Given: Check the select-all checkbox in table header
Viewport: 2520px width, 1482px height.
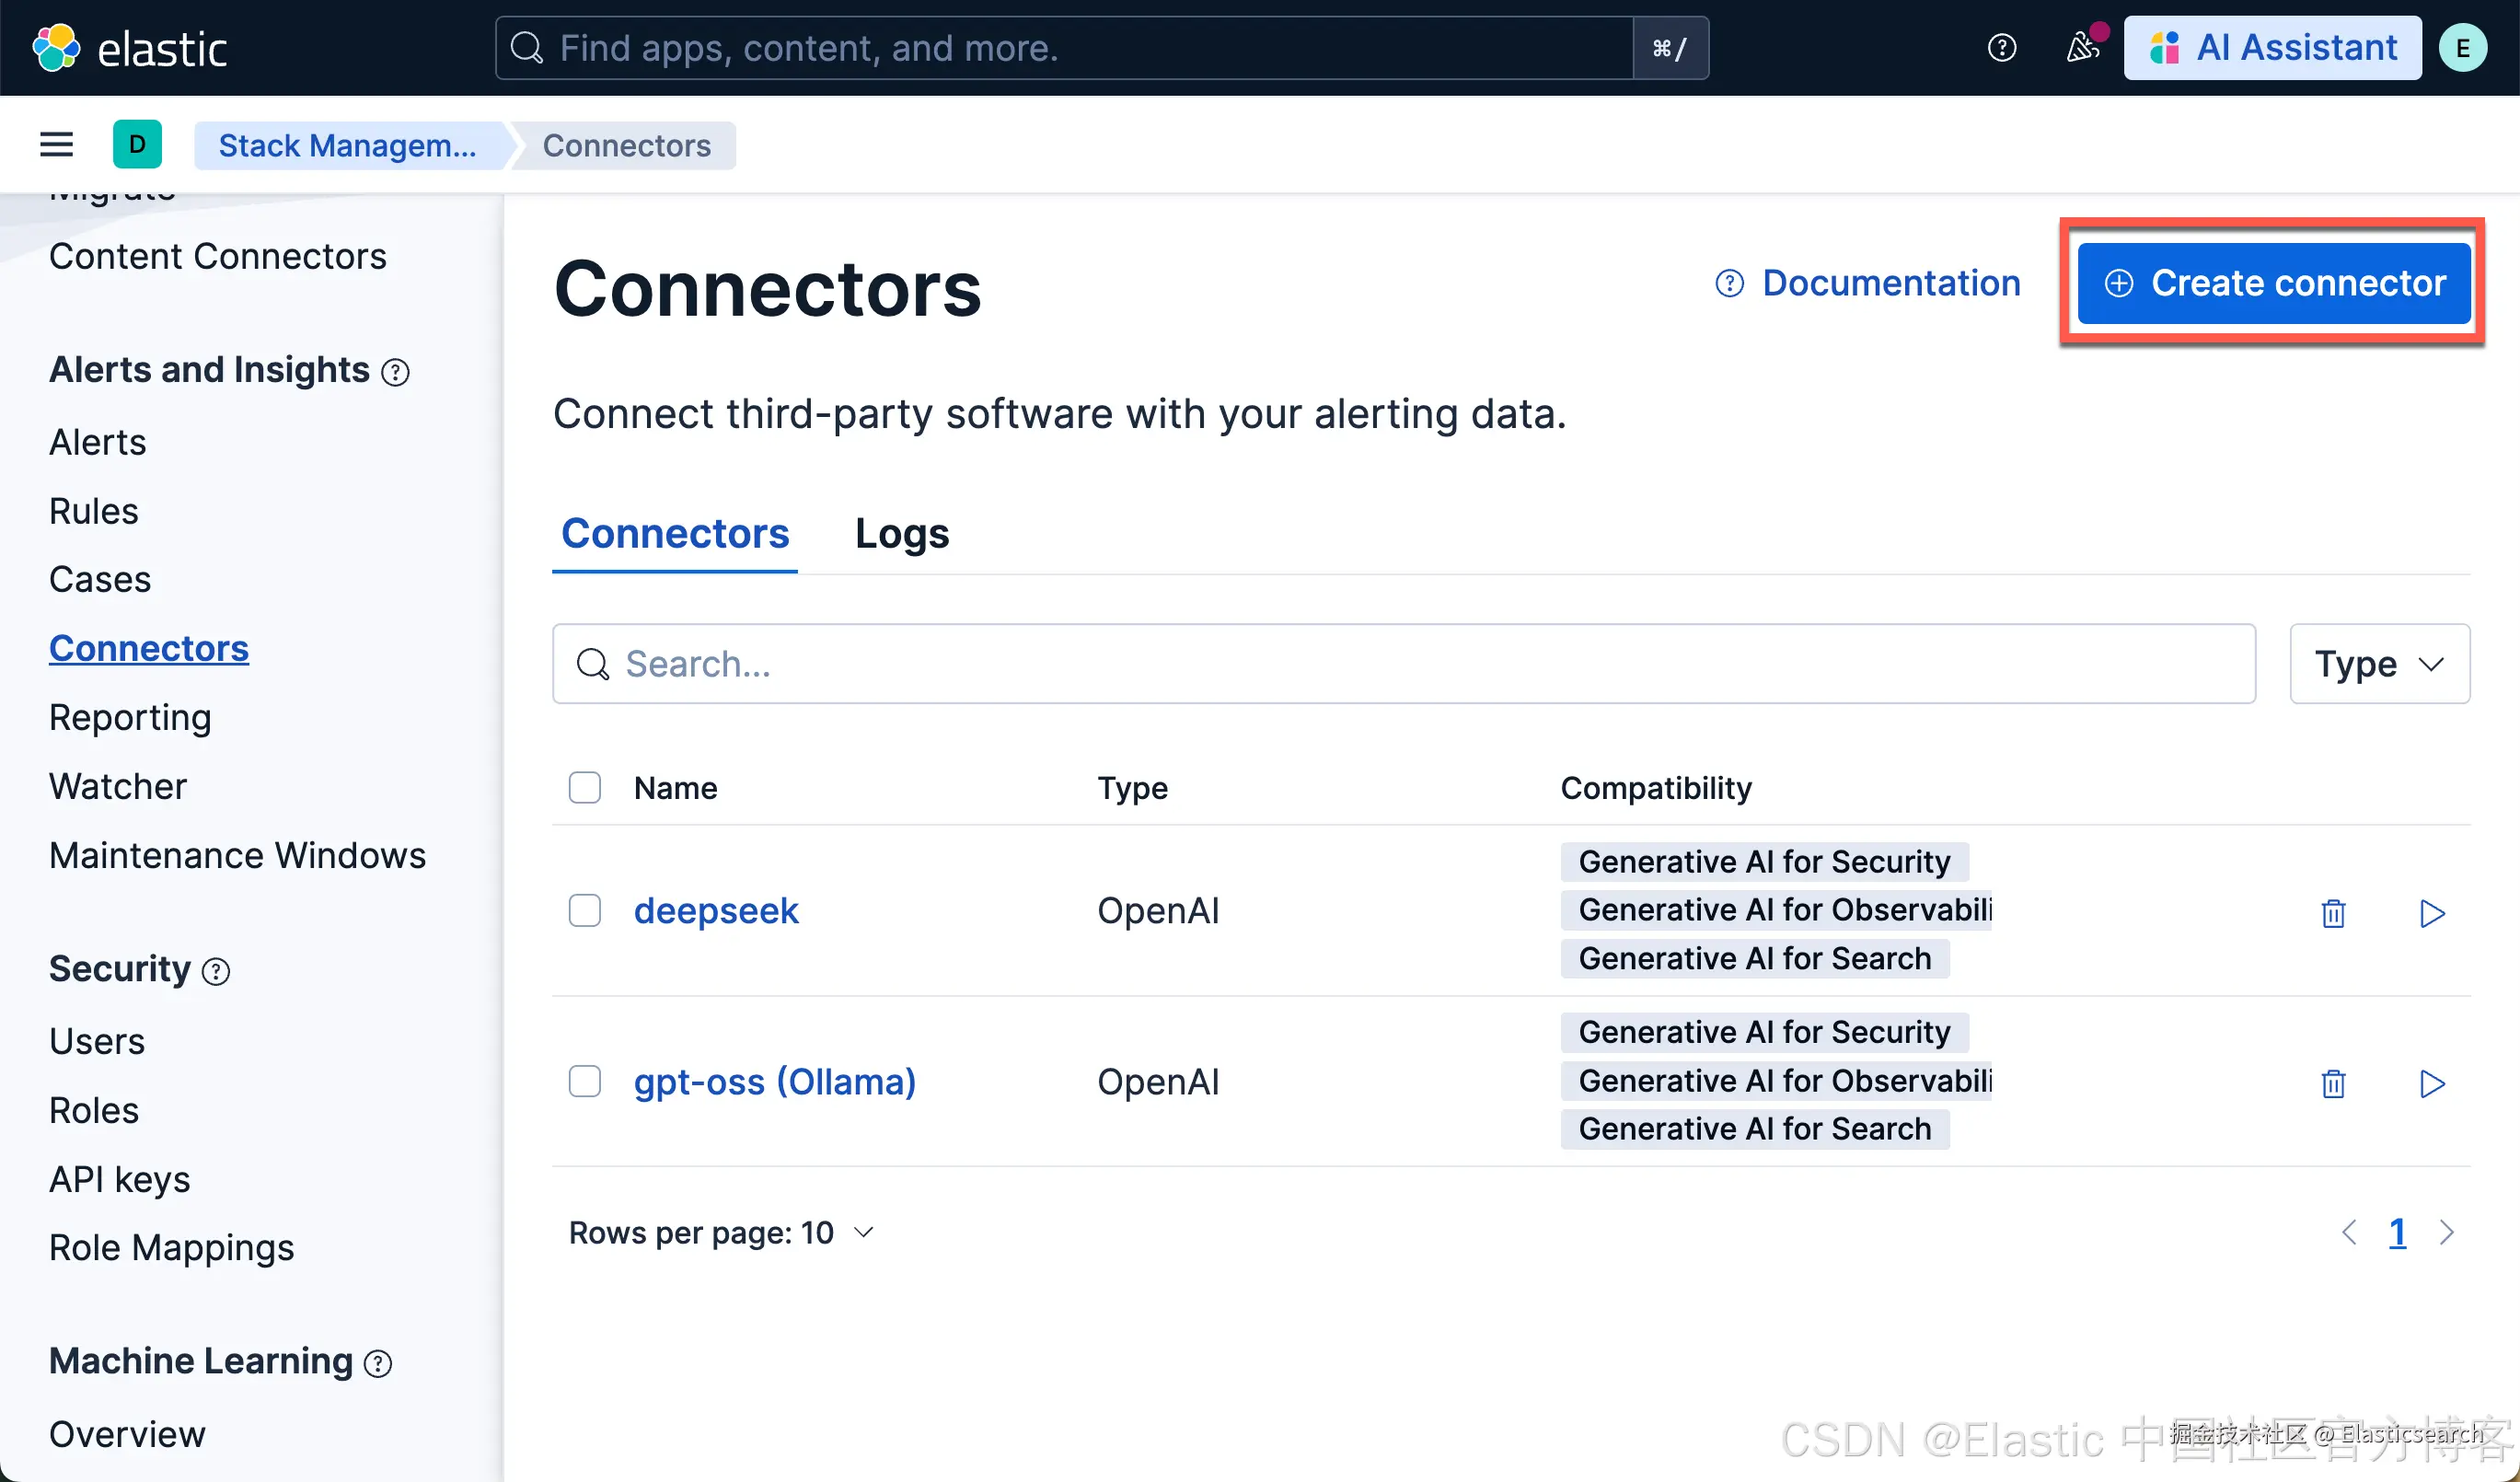Looking at the screenshot, I should [585, 787].
